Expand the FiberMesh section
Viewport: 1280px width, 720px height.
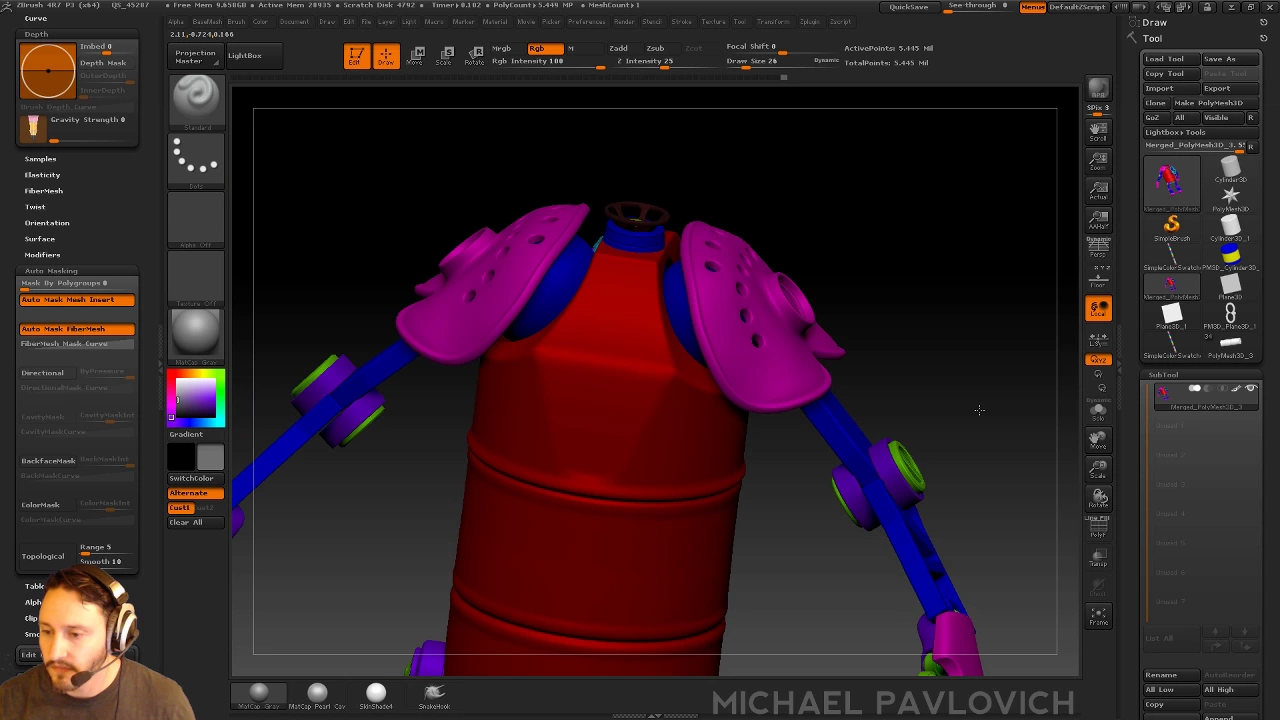point(43,191)
